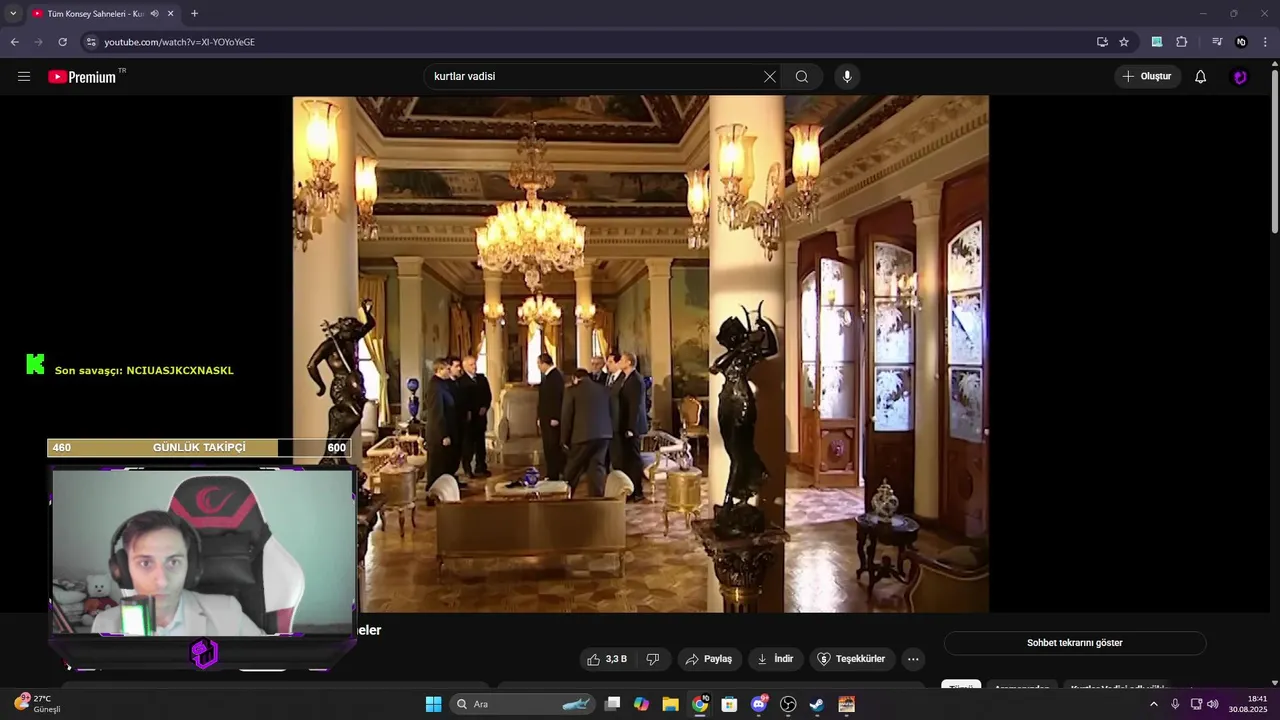
Task: Open clock showing 18:41 30.08.2025
Action: coord(1248,704)
